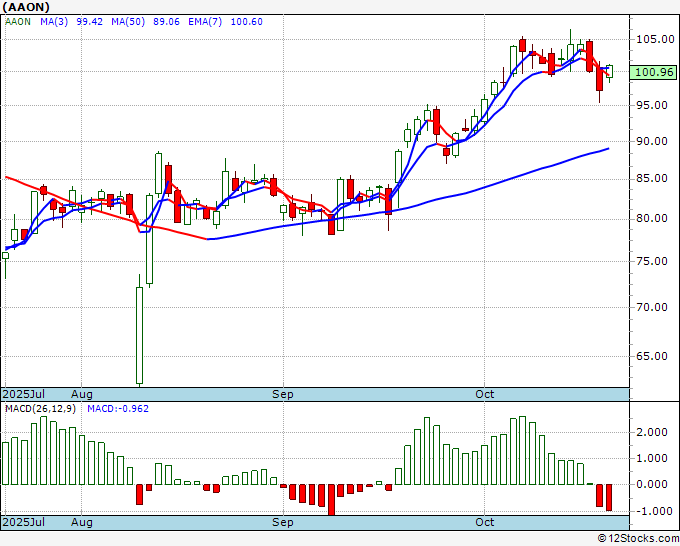
Task: Click 2025Jul on the MACD panel axis
Action: (x=24, y=522)
